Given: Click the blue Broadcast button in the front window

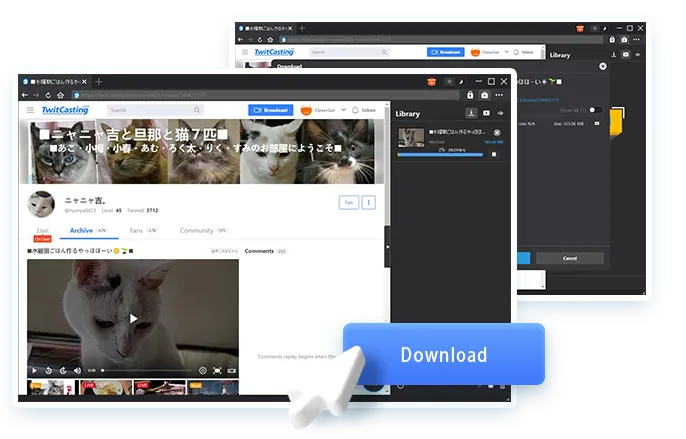Looking at the screenshot, I should pos(271,110).
